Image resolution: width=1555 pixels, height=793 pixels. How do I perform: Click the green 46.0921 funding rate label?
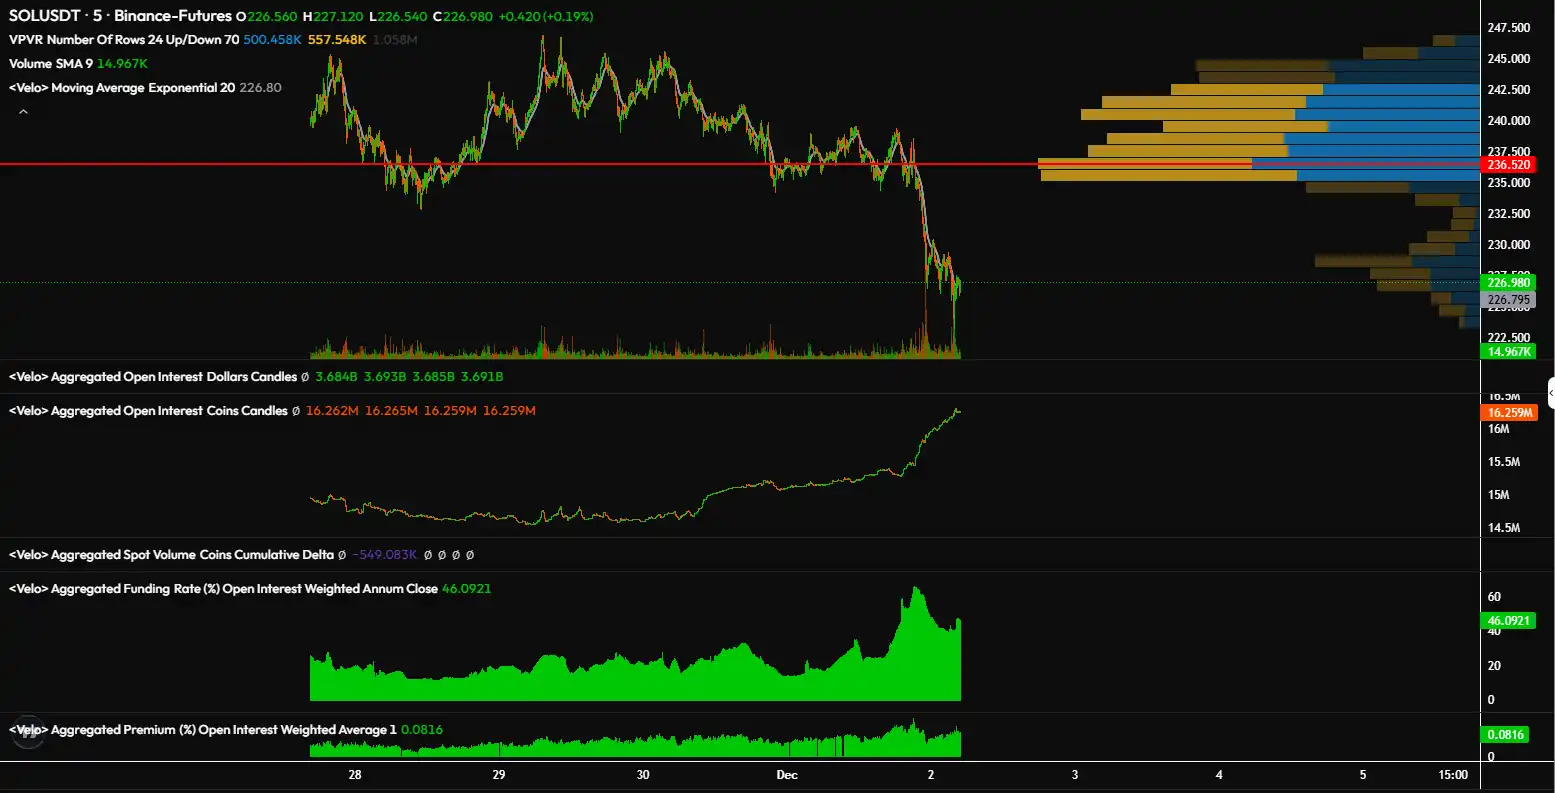click(1505, 621)
